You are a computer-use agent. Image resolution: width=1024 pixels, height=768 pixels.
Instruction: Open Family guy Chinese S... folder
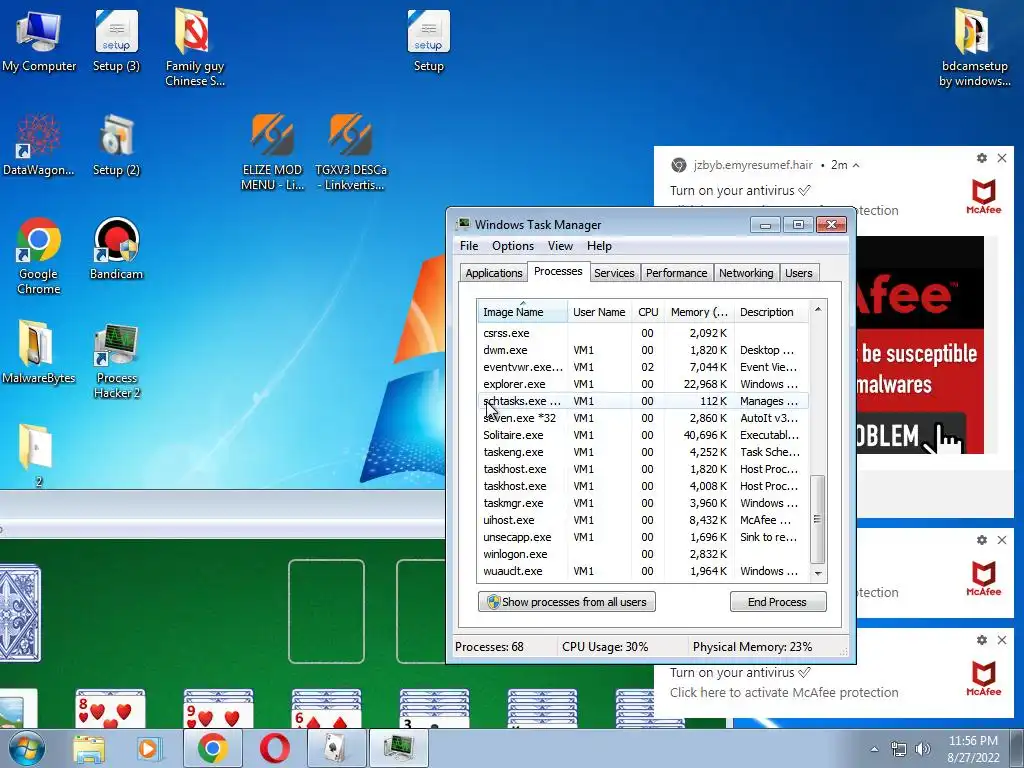point(195,47)
